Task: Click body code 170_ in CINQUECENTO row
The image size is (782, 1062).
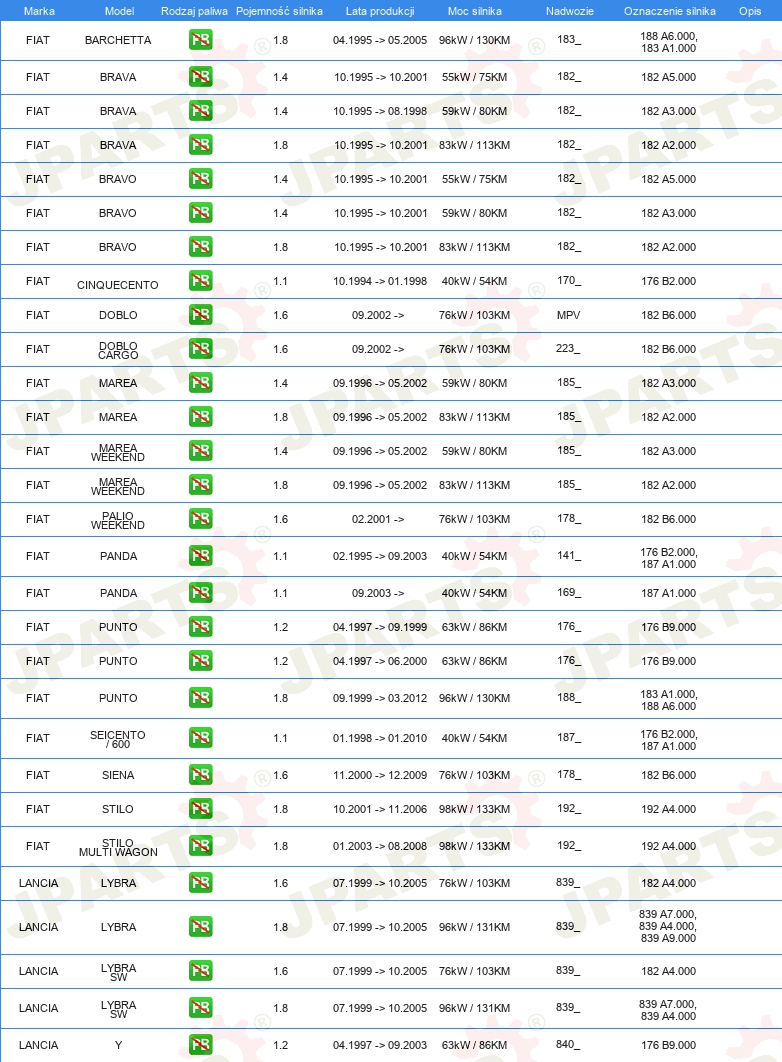Action: (569, 280)
